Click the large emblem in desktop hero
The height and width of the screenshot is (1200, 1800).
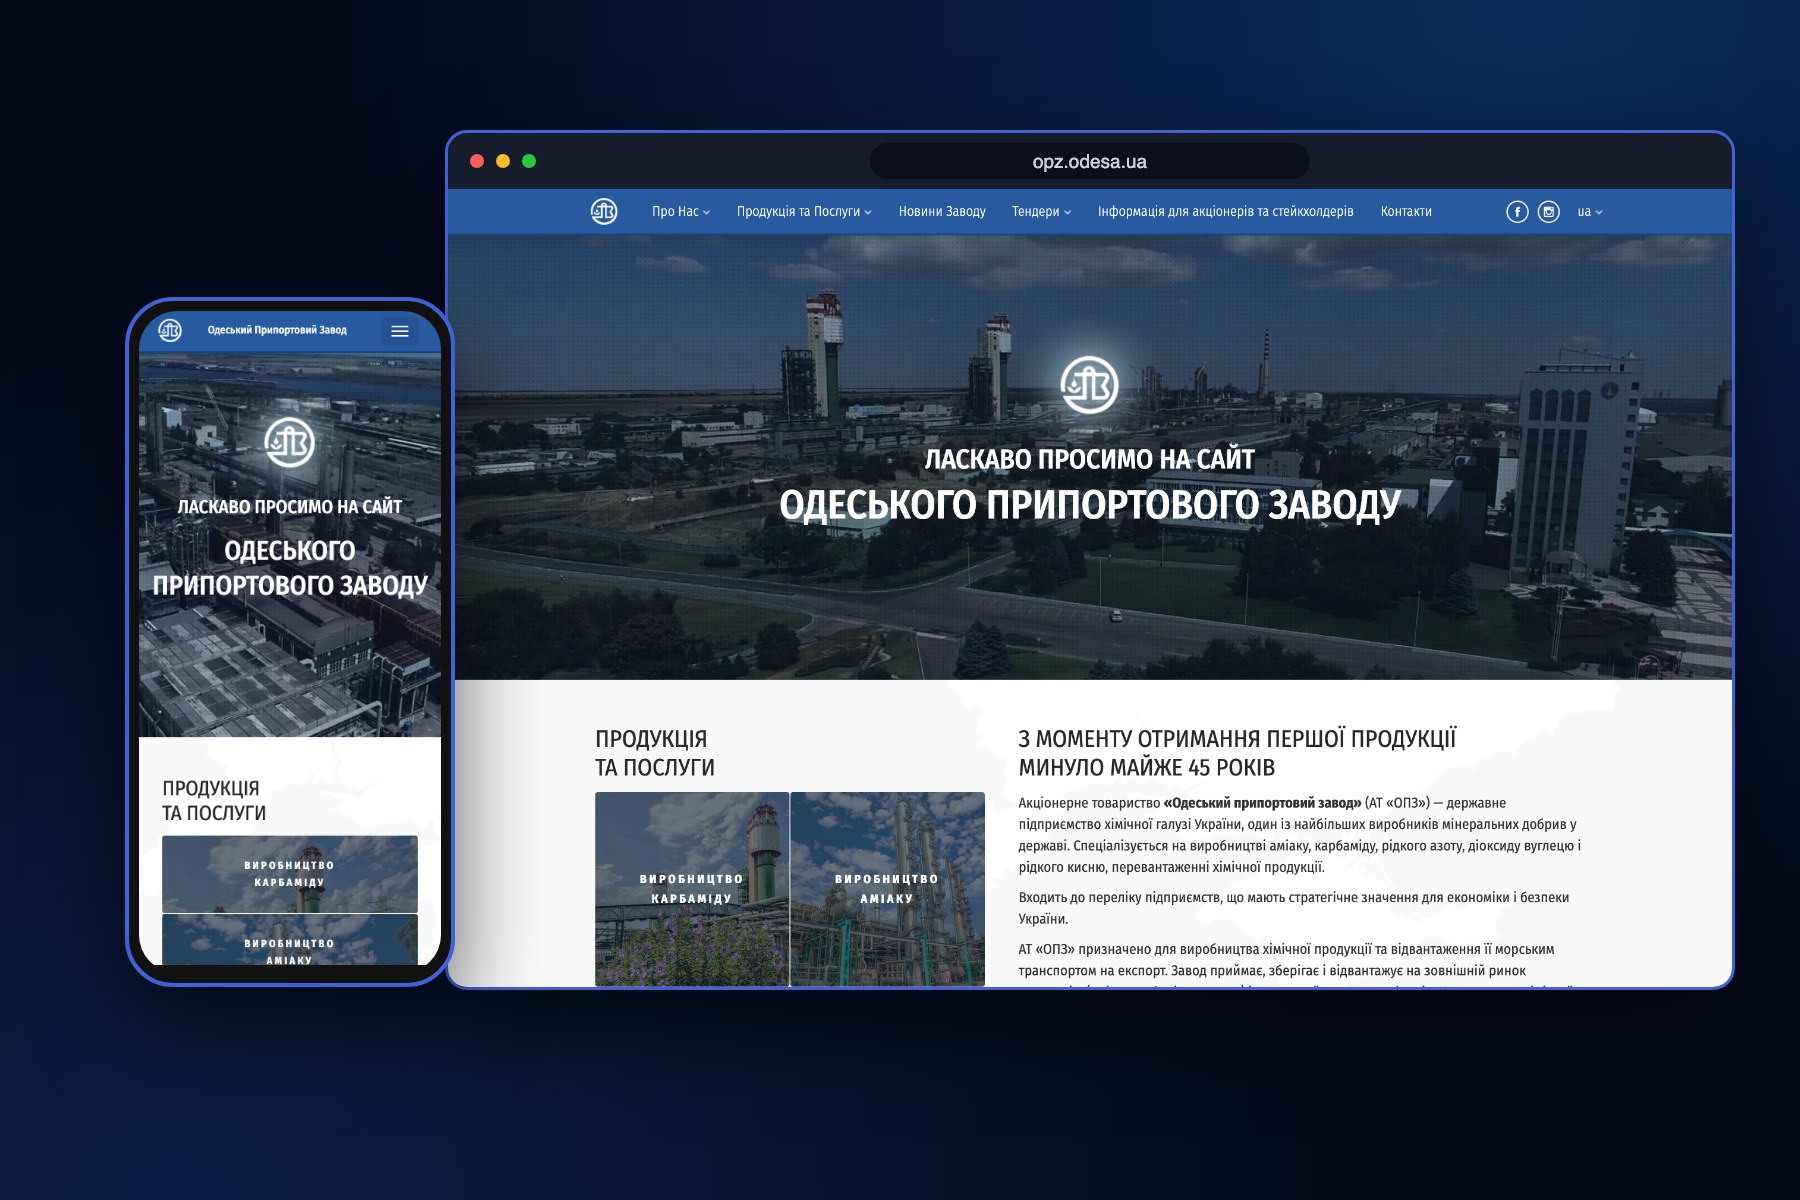(1089, 385)
